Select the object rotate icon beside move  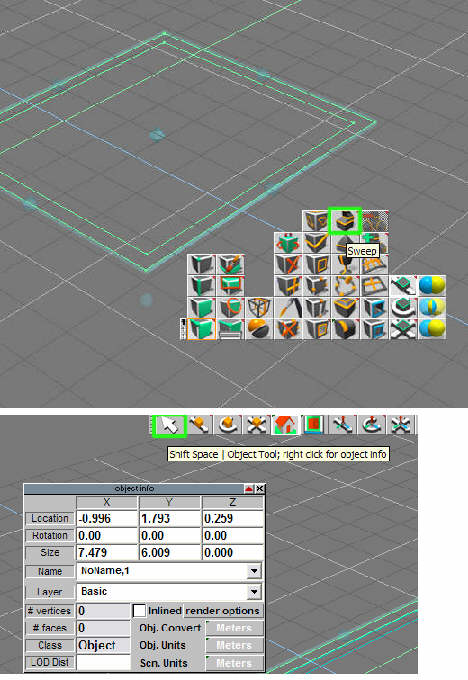(x=227, y=425)
